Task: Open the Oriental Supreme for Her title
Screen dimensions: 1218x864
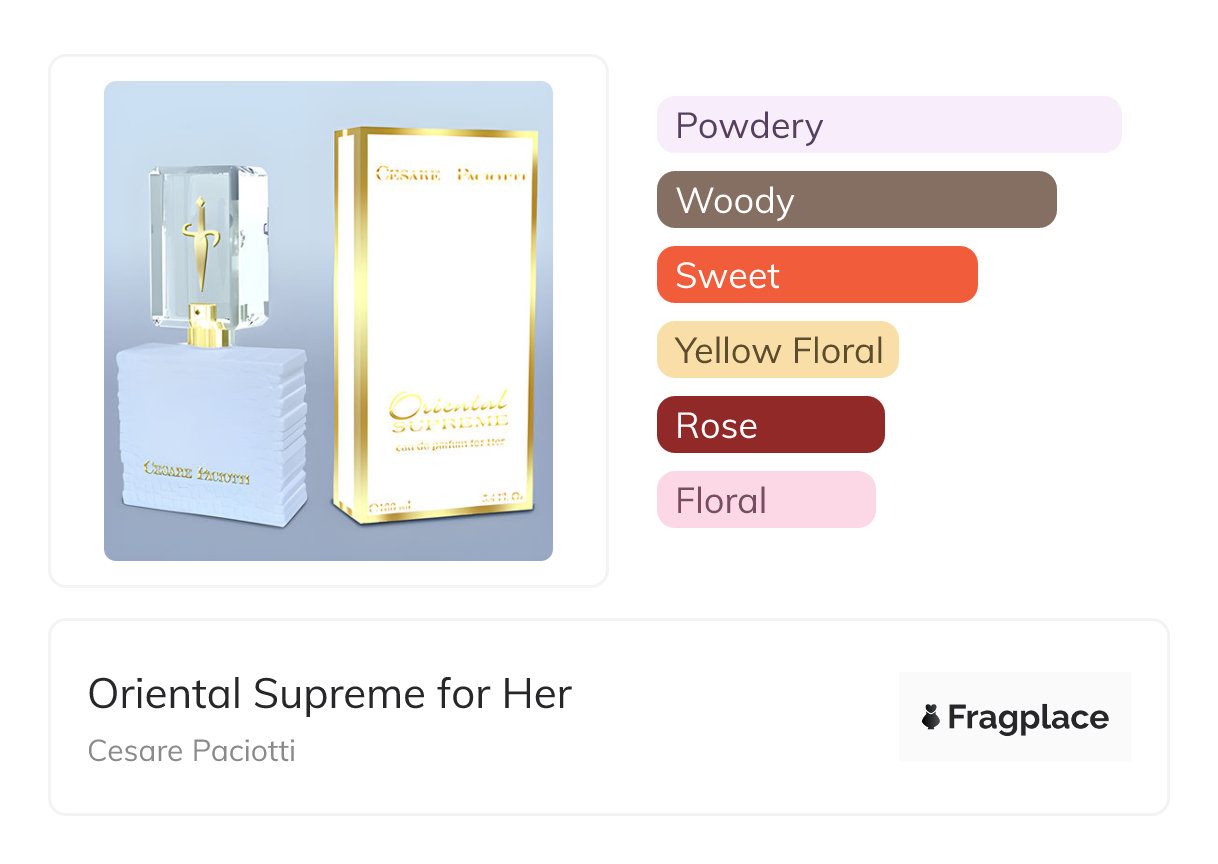Action: click(330, 694)
